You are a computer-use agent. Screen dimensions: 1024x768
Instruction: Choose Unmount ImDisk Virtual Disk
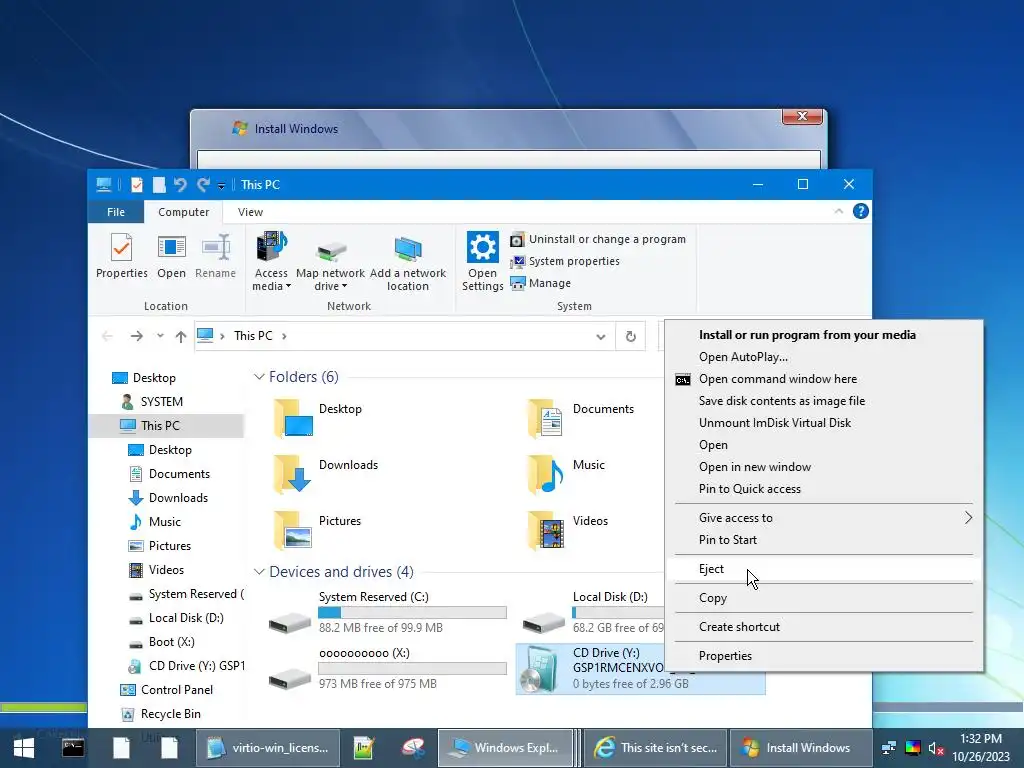click(775, 423)
